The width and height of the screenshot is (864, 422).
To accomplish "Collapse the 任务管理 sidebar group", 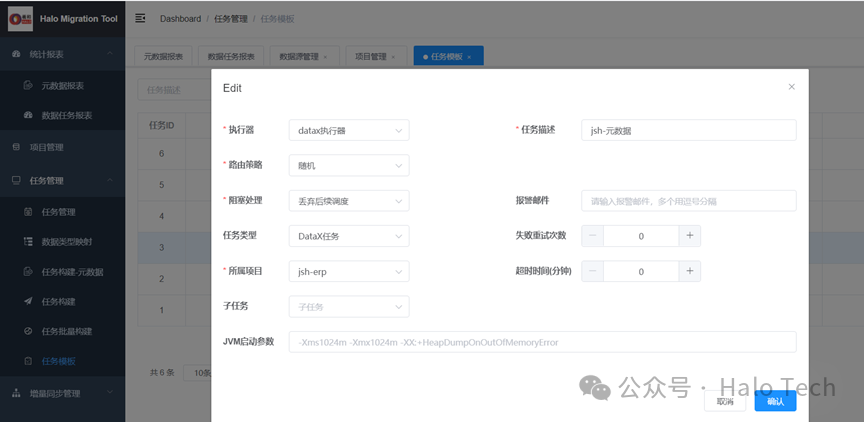I will tap(109, 180).
